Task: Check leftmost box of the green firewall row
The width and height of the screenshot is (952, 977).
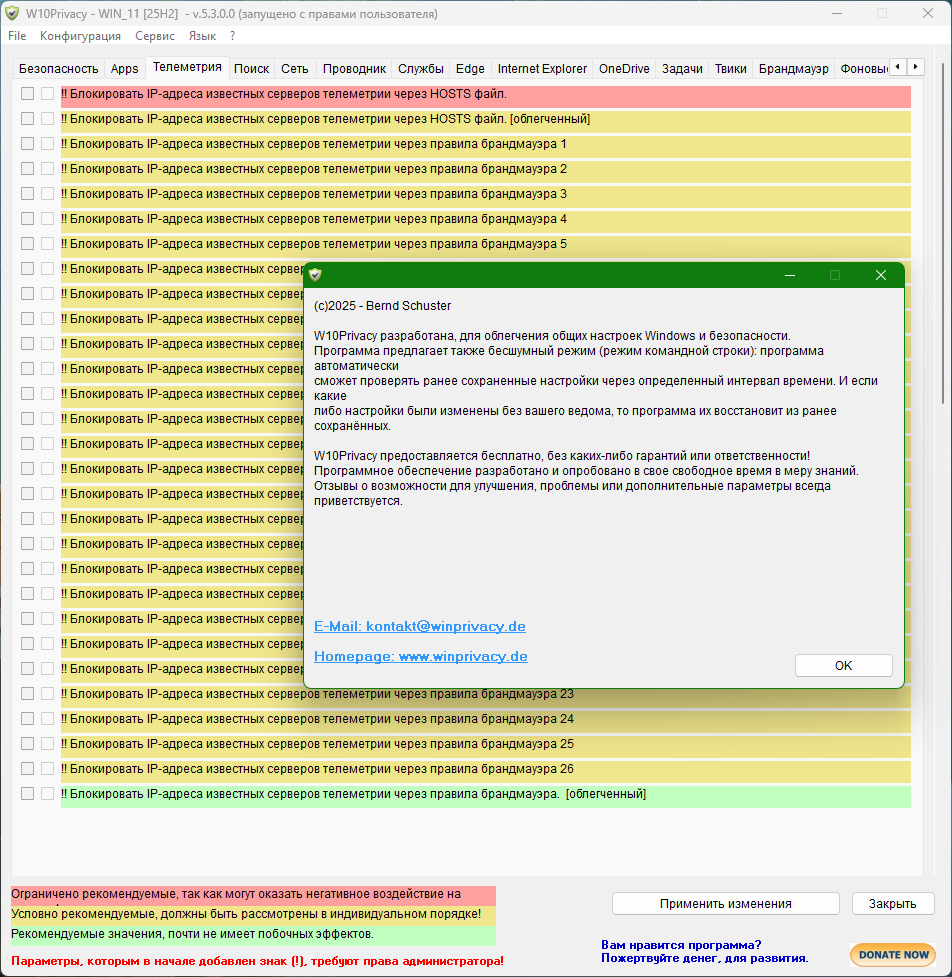Action: [28, 794]
